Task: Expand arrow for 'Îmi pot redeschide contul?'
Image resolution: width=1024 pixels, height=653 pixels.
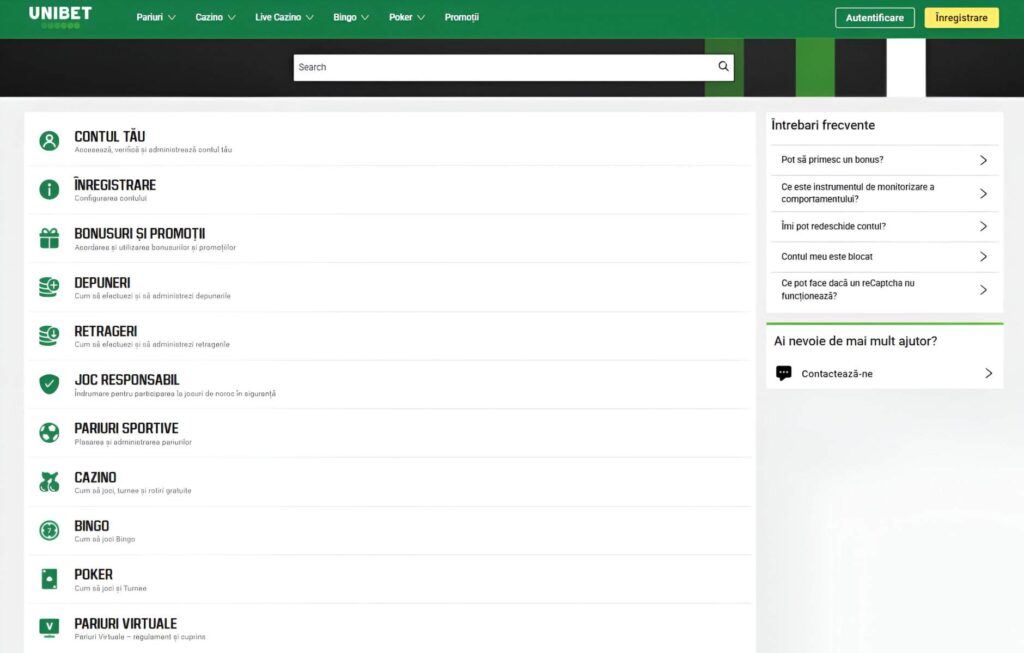Action: (x=984, y=227)
